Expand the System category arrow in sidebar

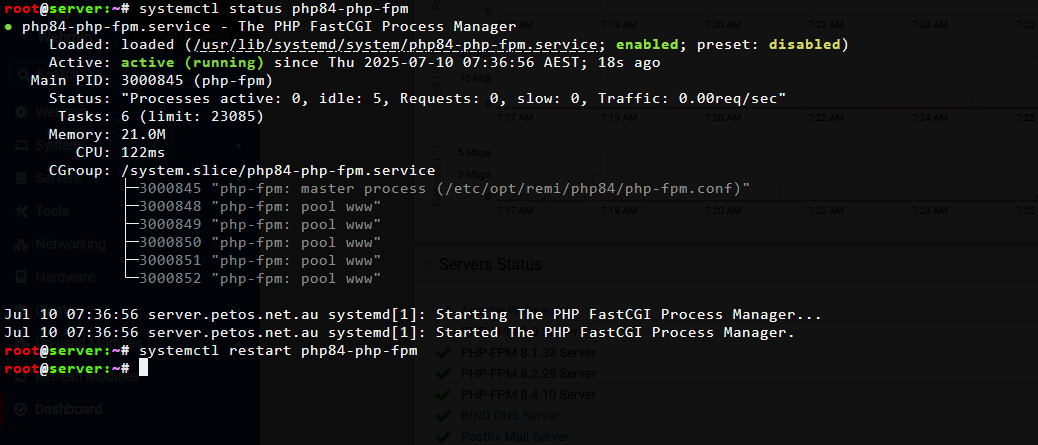[x=238, y=145]
